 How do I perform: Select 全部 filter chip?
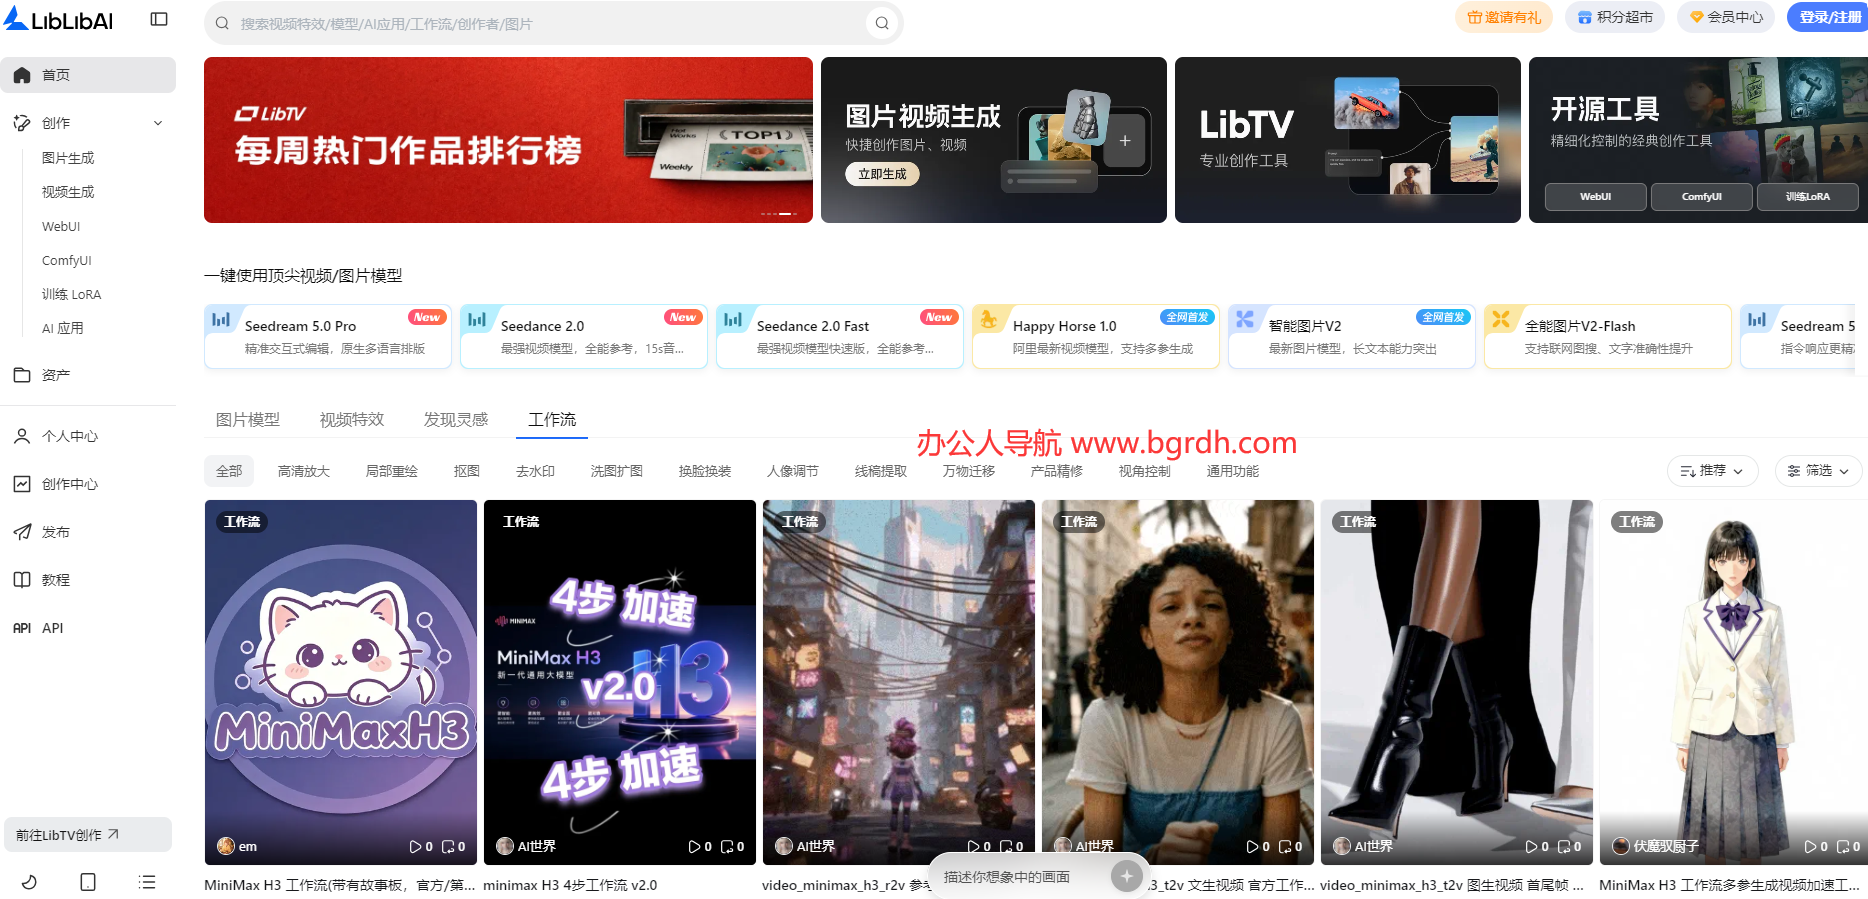pos(229,471)
